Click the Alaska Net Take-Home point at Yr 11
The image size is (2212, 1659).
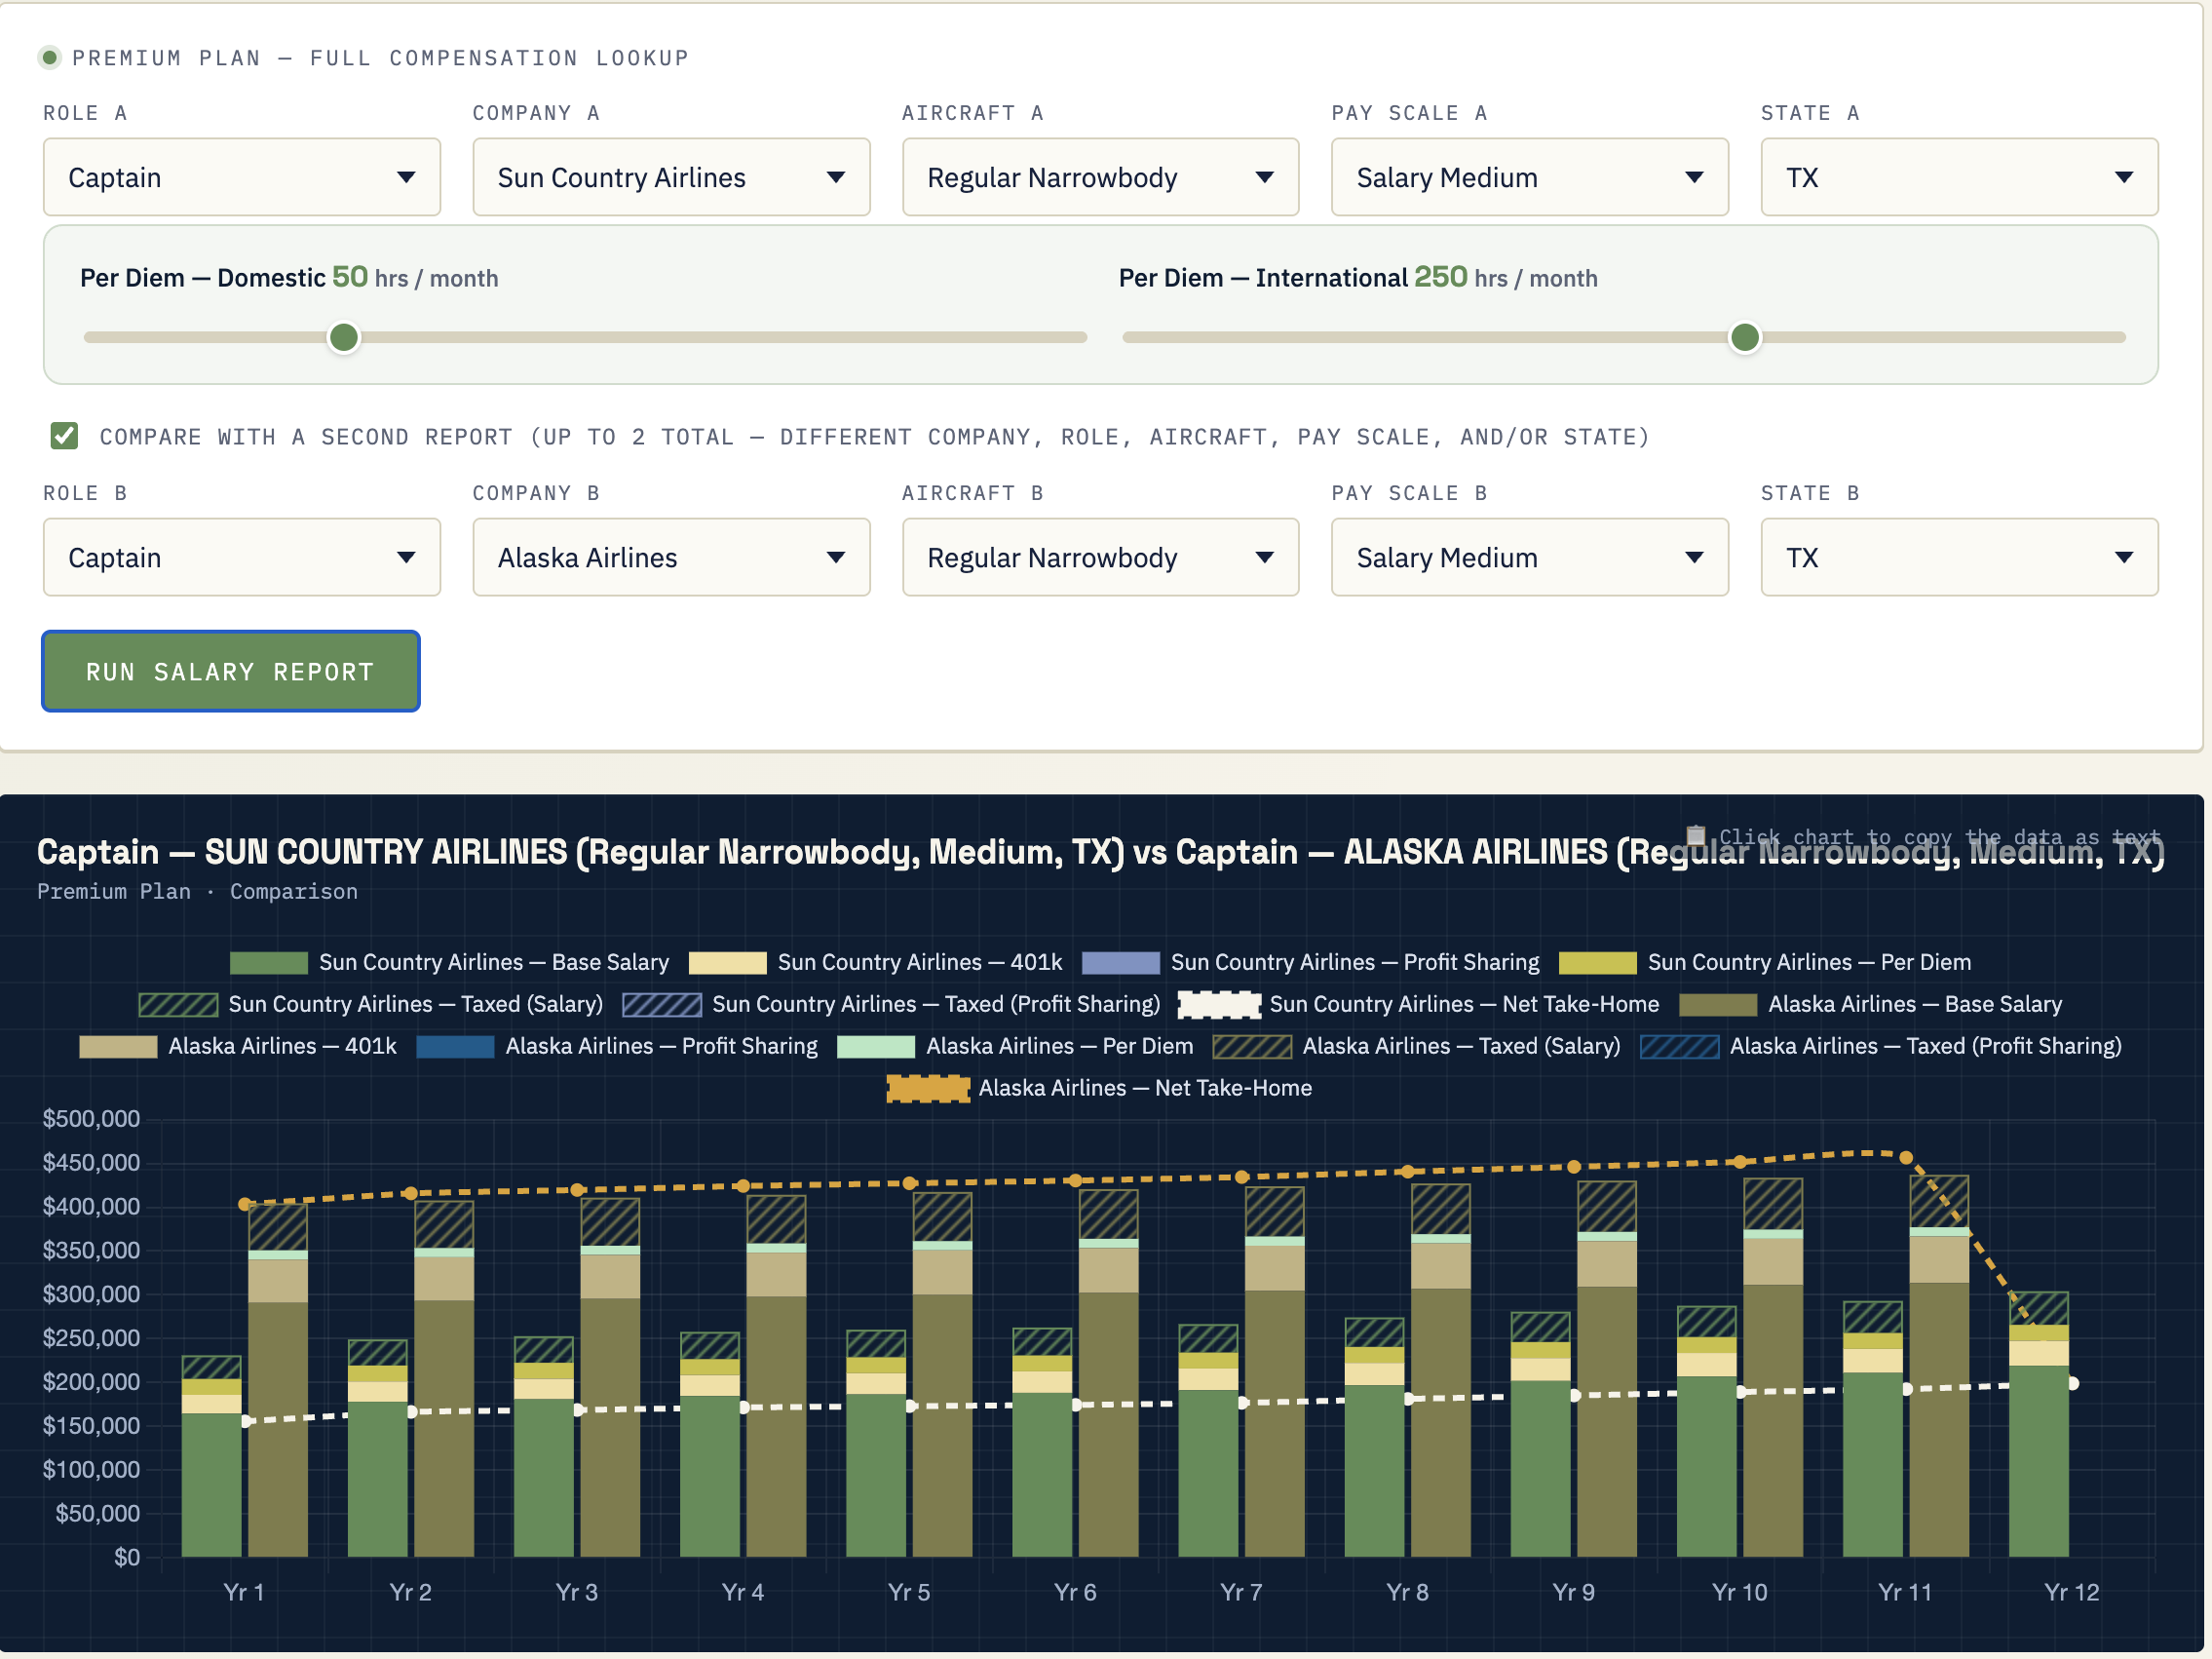(x=1906, y=1158)
